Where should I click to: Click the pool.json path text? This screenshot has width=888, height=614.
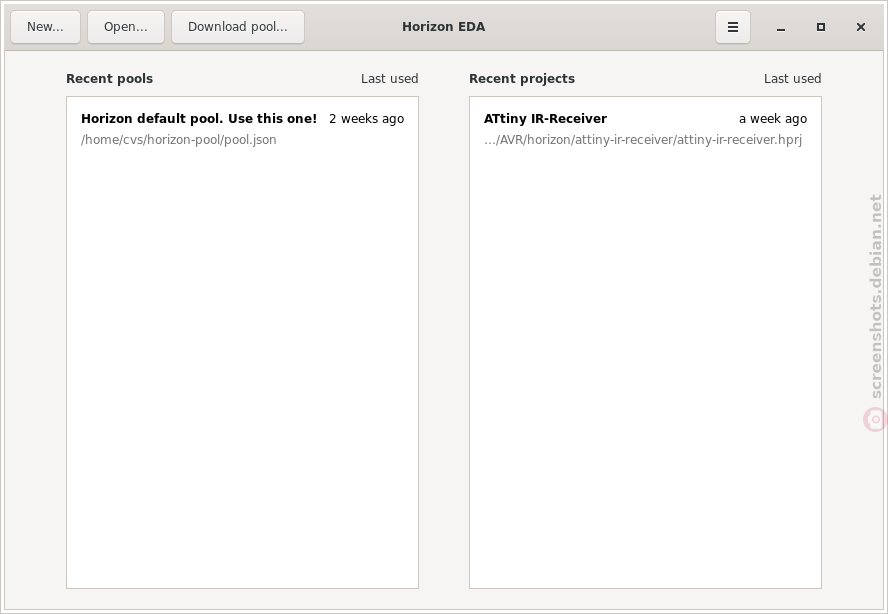pyautogui.click(x=178, y=140)
